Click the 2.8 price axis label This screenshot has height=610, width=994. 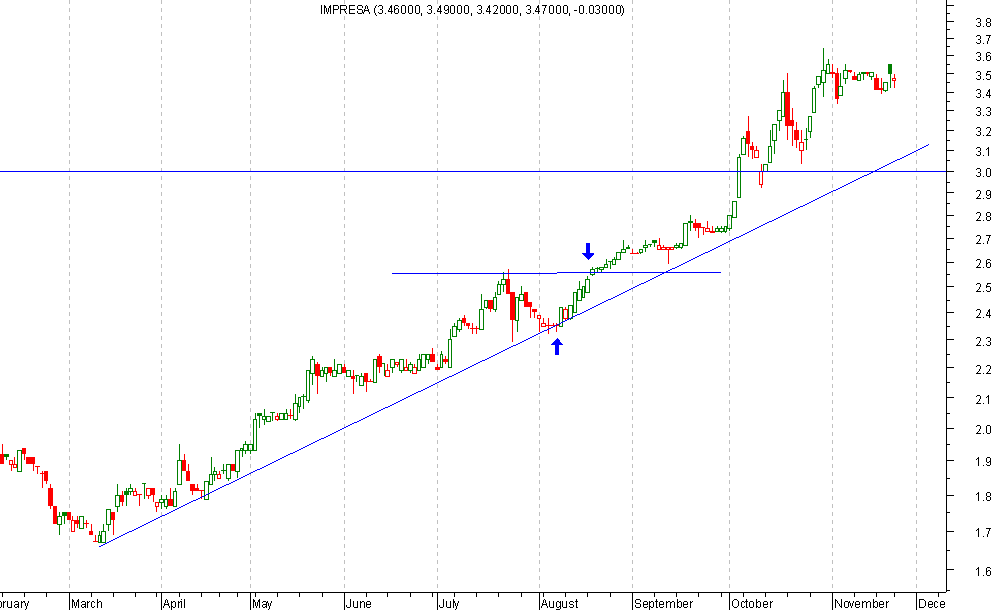click(x=983, y=217)
